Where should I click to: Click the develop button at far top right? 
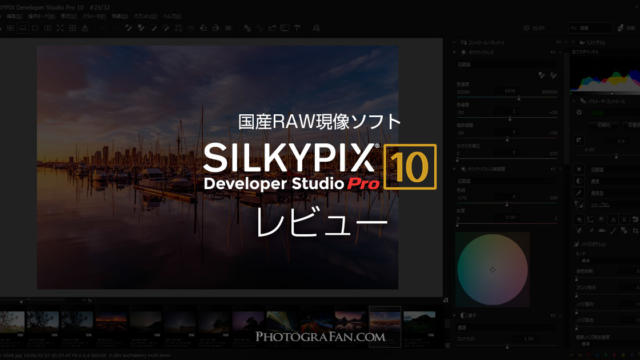coord(627,28)
